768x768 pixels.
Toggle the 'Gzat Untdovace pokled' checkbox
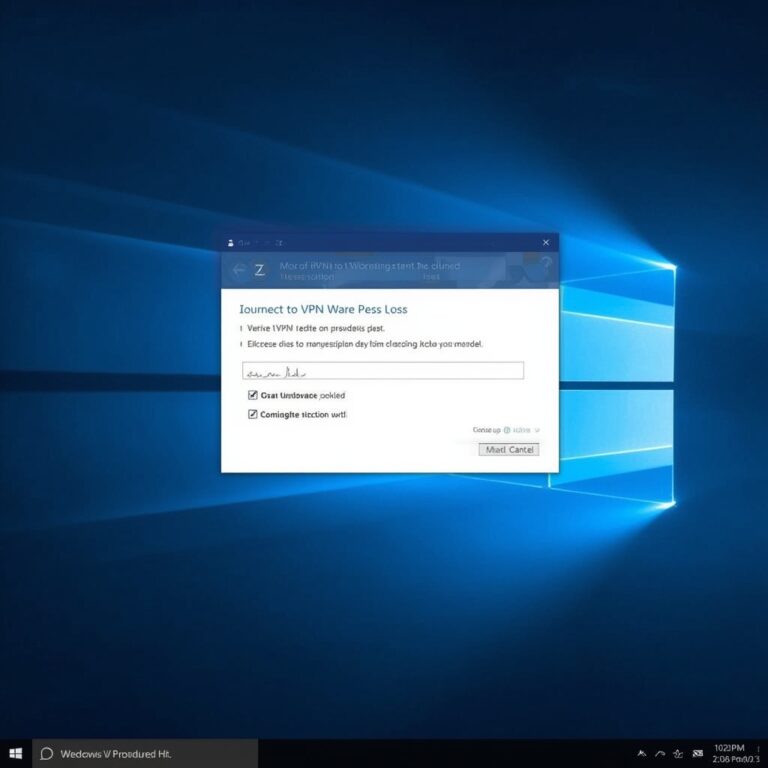tap(253, 395)
